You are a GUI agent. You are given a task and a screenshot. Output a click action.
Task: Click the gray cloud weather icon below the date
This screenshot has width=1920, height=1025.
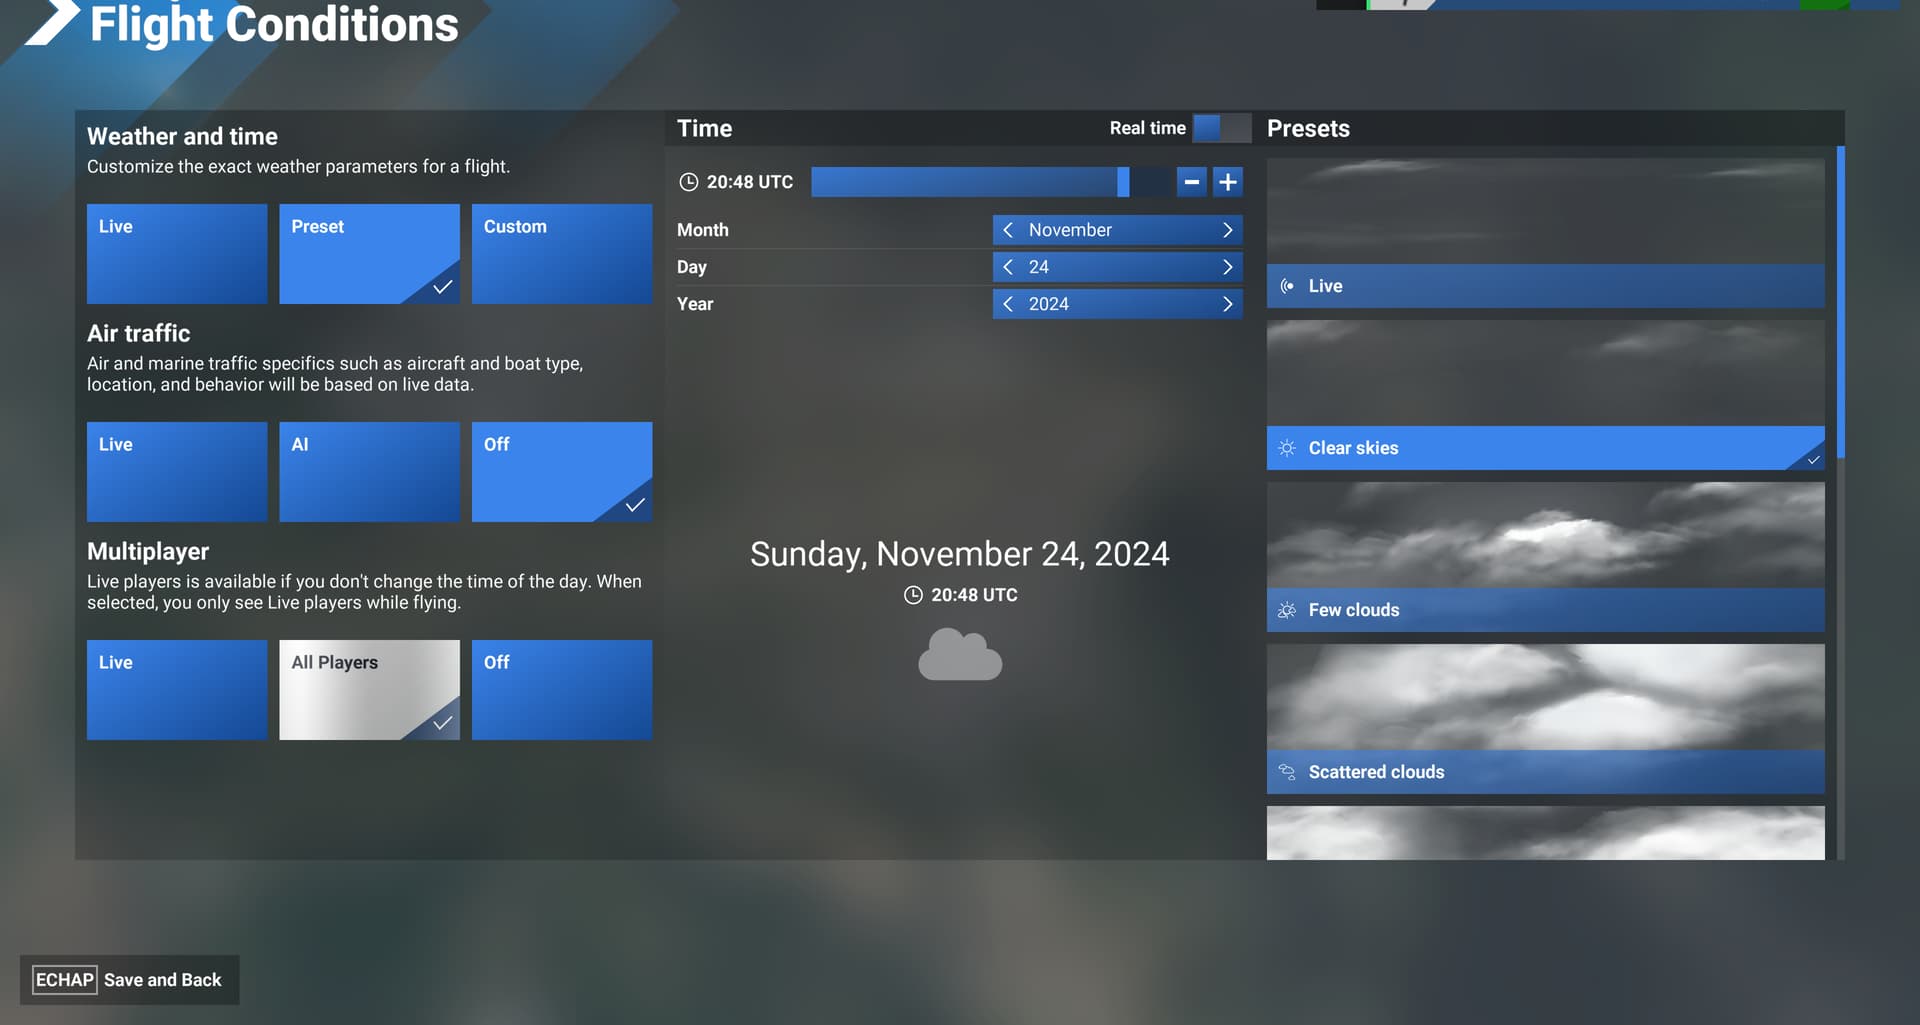(x=959, y=655)
